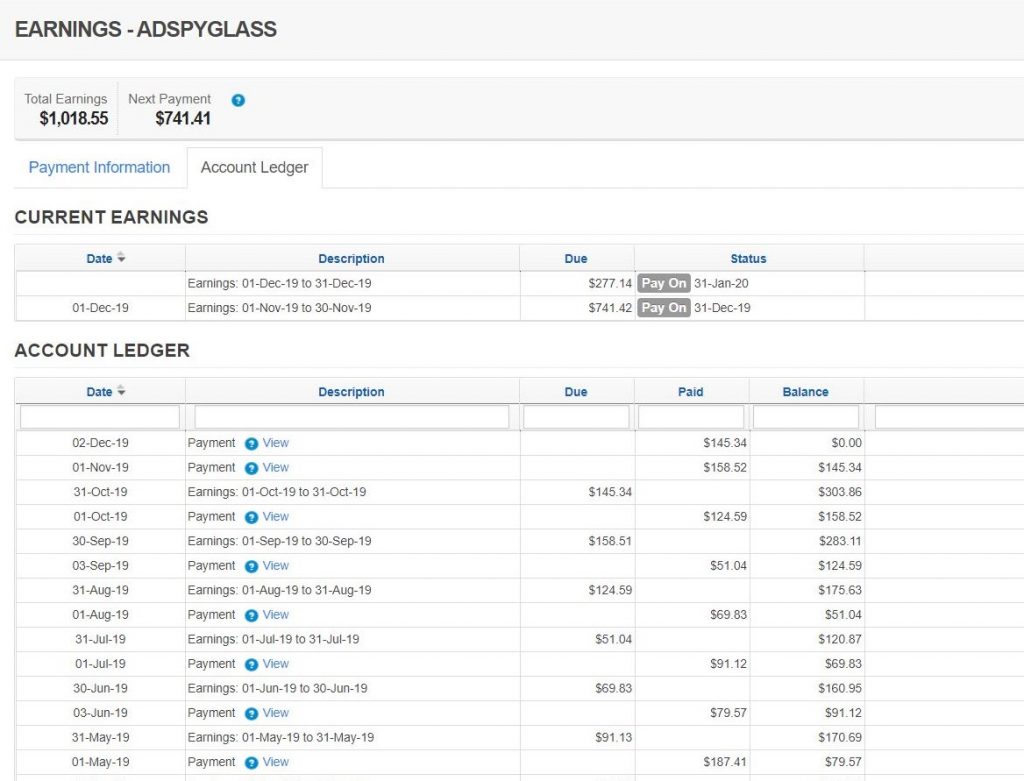The image size is (1024, 781).
Task: View the 01-Jul-19 payment details
Action: pyautogui.click(x=276, y=663)
